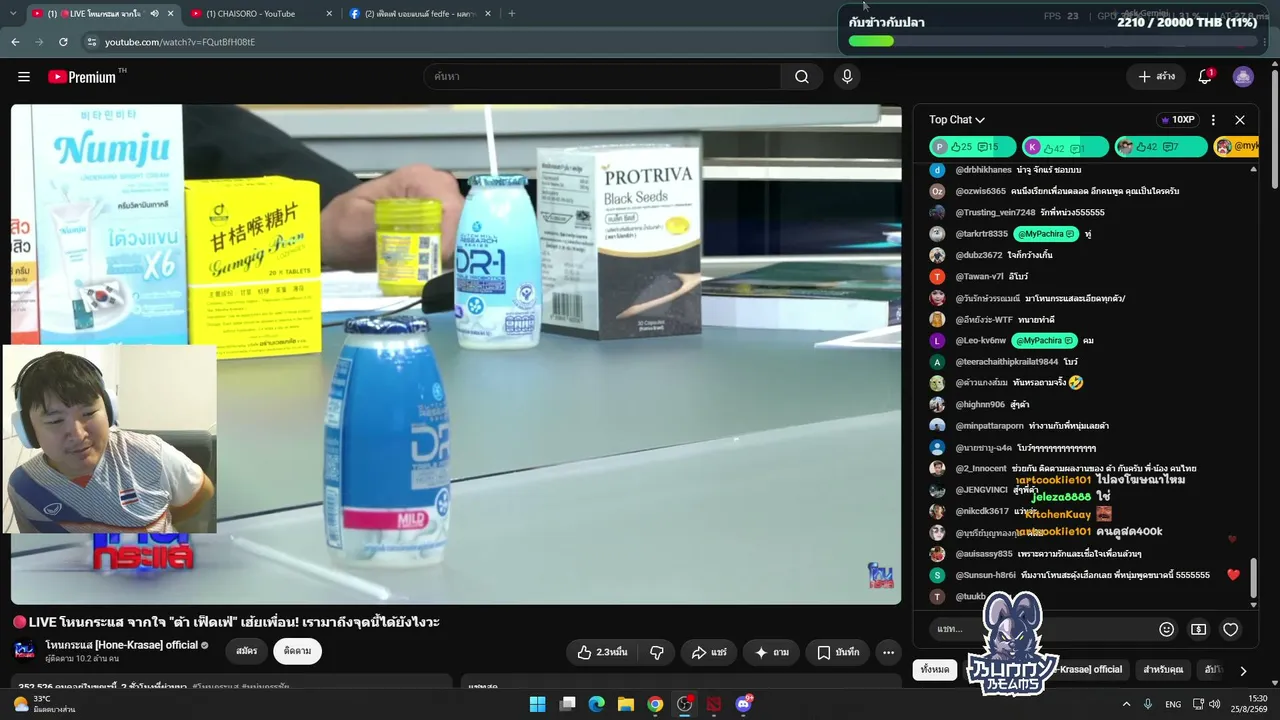Screen dimensions: 1280x720
Task: Send a heart reaction in chat
Action: click(1231, 629)
